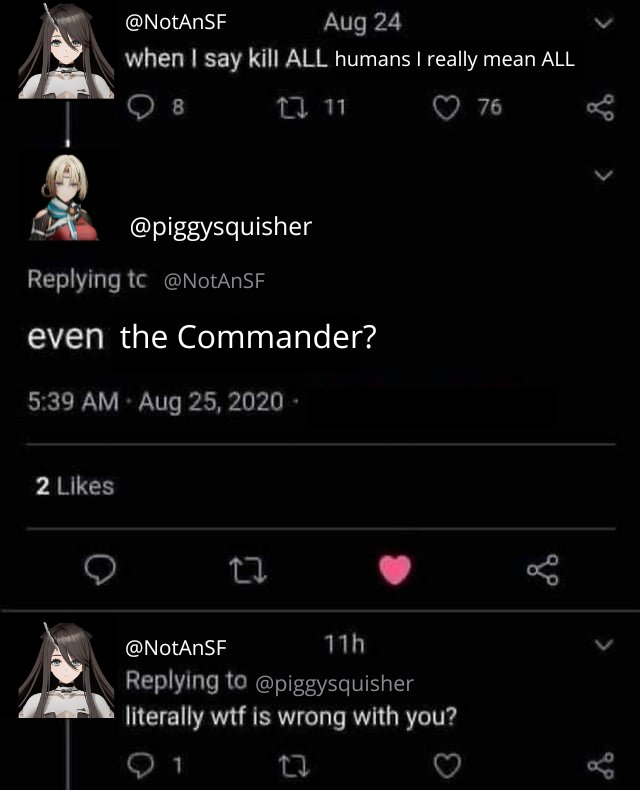Open replies on the 'kill ALL humans' tweet
Screen dimensions: 640x790
pyautogui.click(x=140, y=107)
